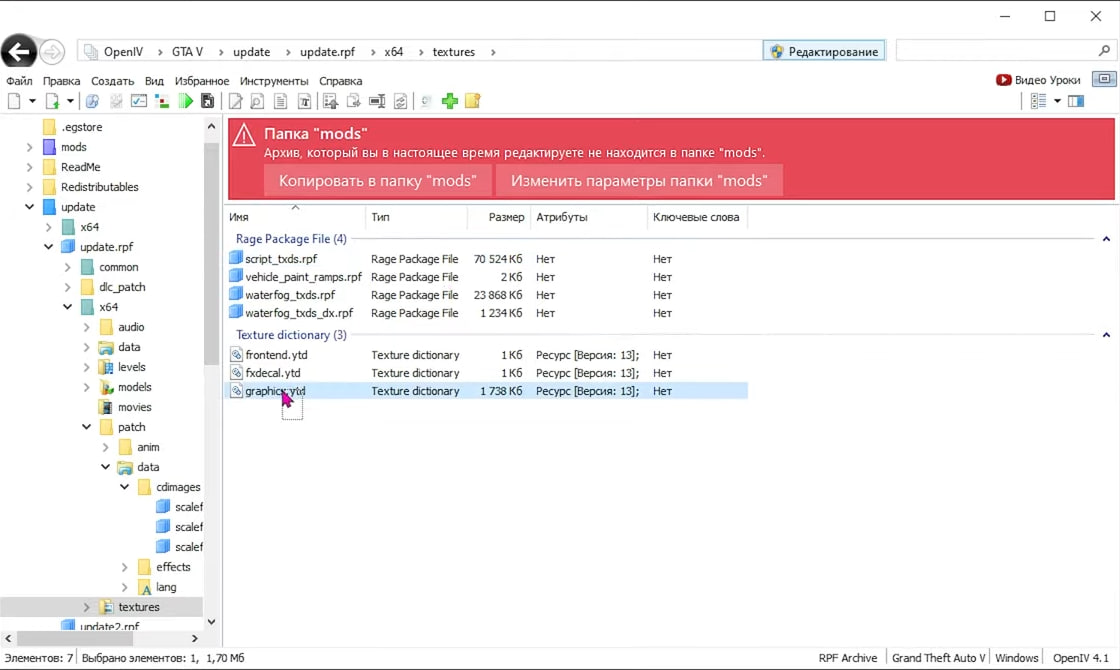Click the rename text-cursor toolbar icon
Image resolution: width=1120 pixels, height=670 pixels.
[377, 101]
